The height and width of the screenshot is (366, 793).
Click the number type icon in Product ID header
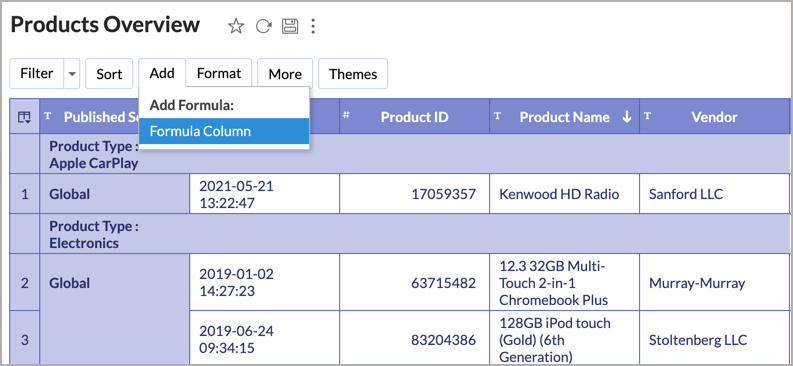346,115
